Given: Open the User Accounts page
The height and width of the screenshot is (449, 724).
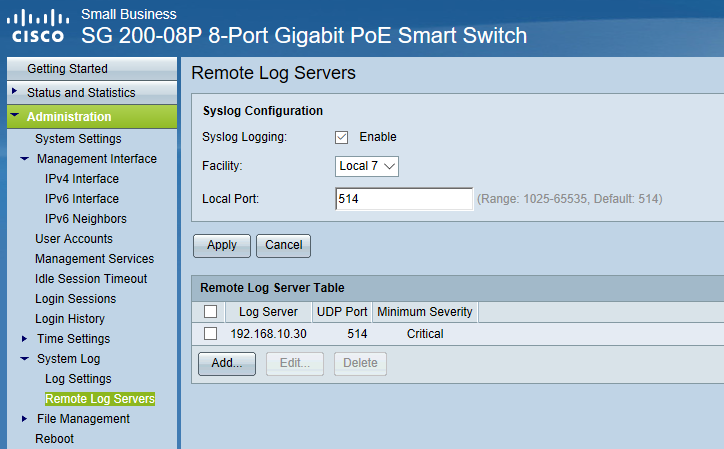Looking at the screenshot, I should click(x=74, y=239).
